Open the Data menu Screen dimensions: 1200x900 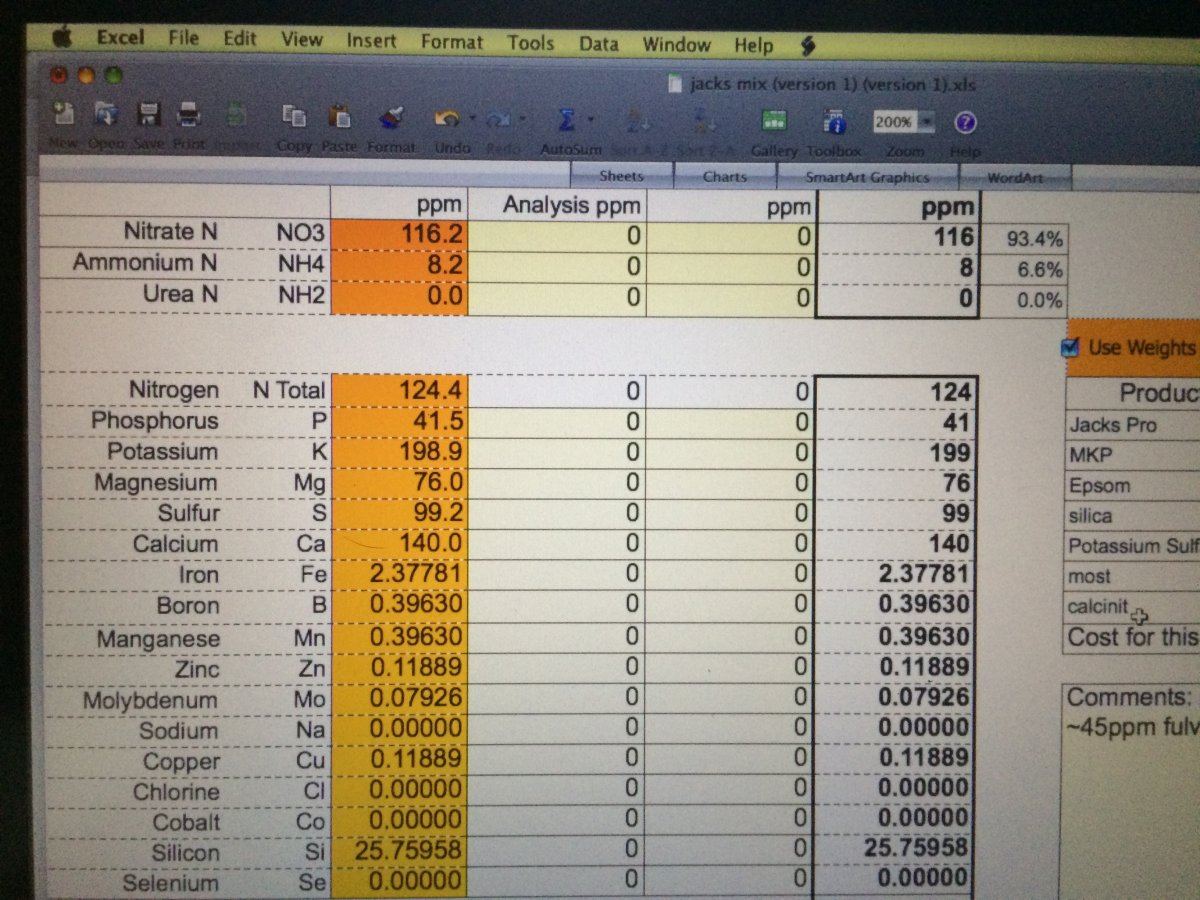[598, 44]
